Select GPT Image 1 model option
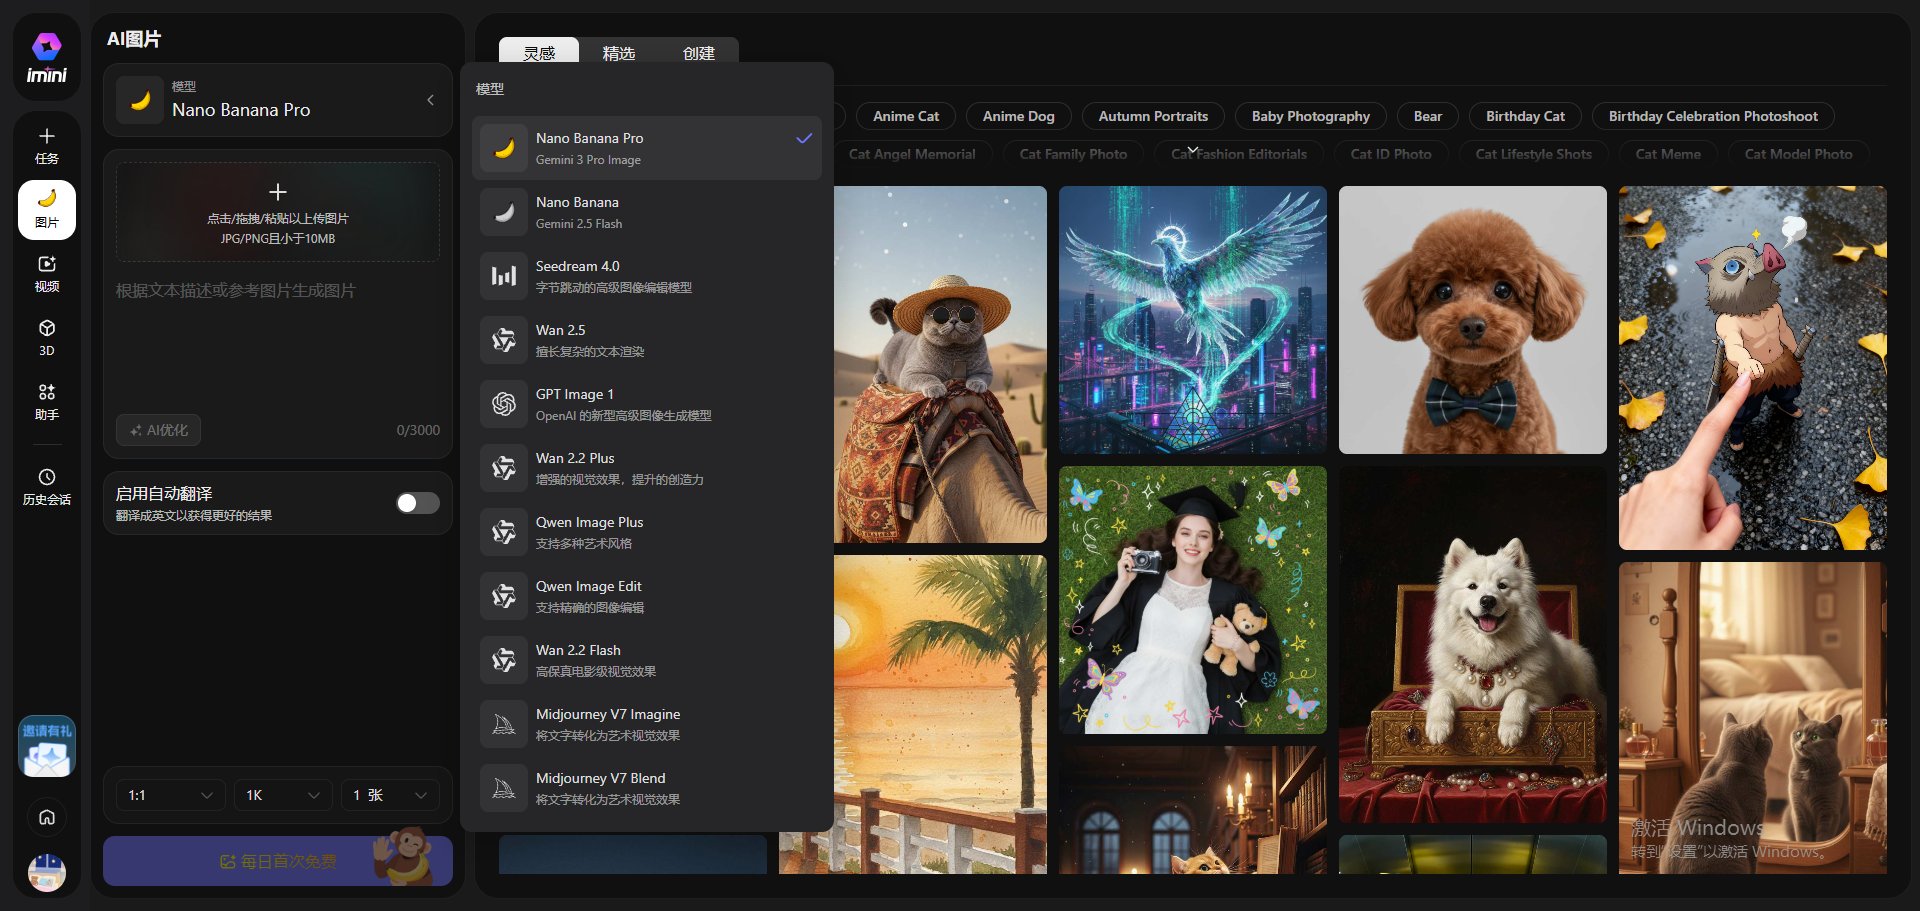This screenshot has width=1920, height=911. (x=646, y=404)
